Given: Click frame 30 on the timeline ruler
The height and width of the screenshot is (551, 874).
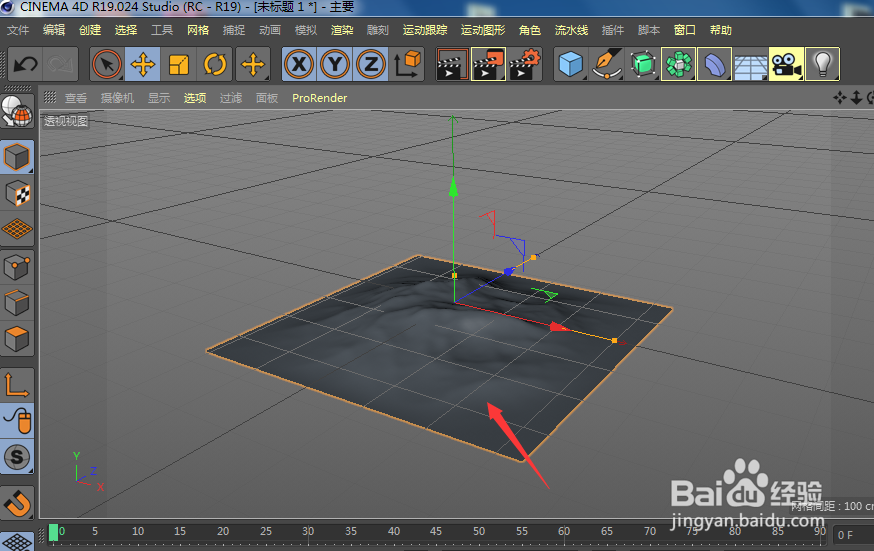Looking at the screenshot, I should tap(308, 532).
